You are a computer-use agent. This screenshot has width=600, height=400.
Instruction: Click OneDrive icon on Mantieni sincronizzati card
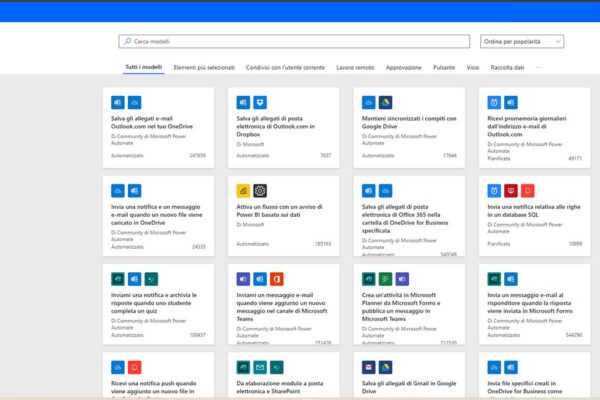[x=368, y=102]
